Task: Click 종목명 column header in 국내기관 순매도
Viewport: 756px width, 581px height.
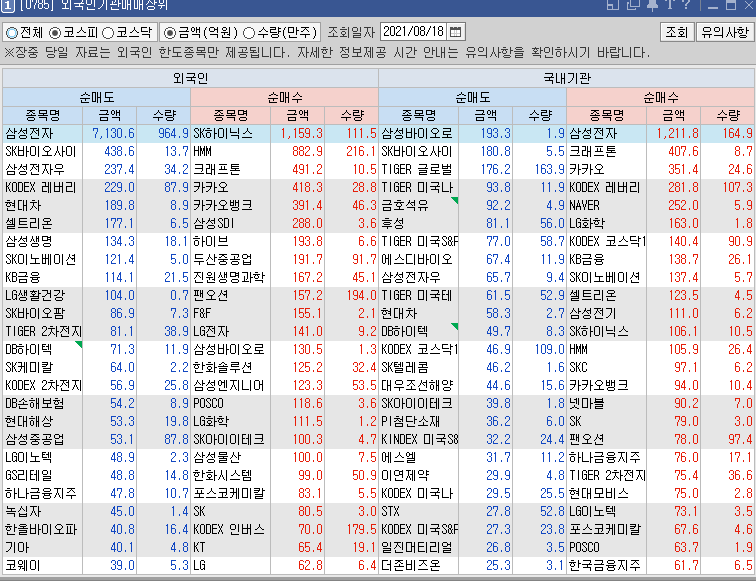Action: [x=418, y=115]
